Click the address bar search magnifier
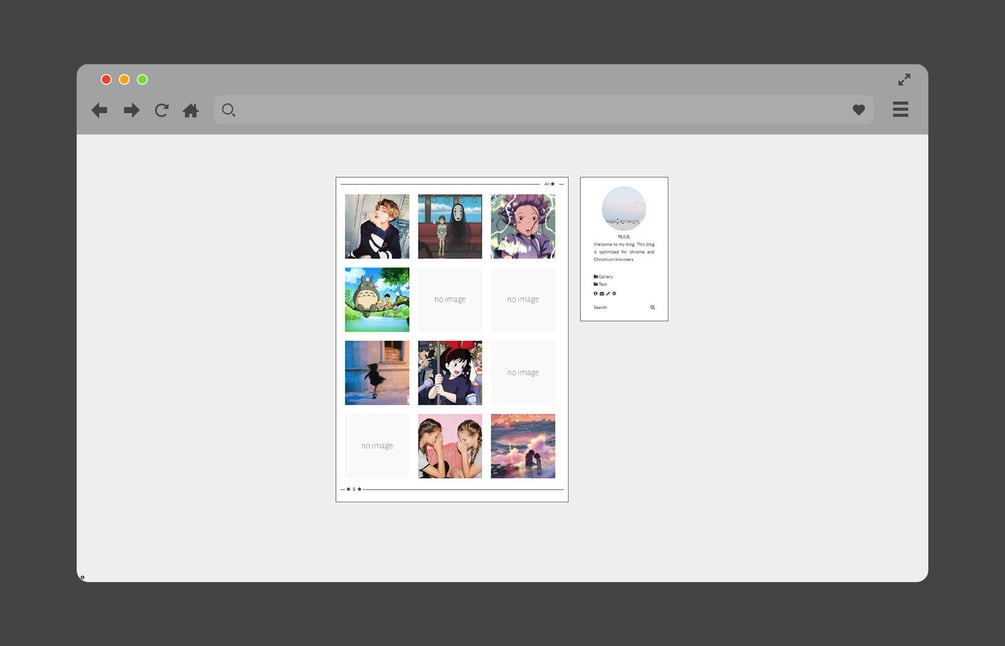Screen dimensions: 1005x646 pyautogui.click(x=228, y=110)
